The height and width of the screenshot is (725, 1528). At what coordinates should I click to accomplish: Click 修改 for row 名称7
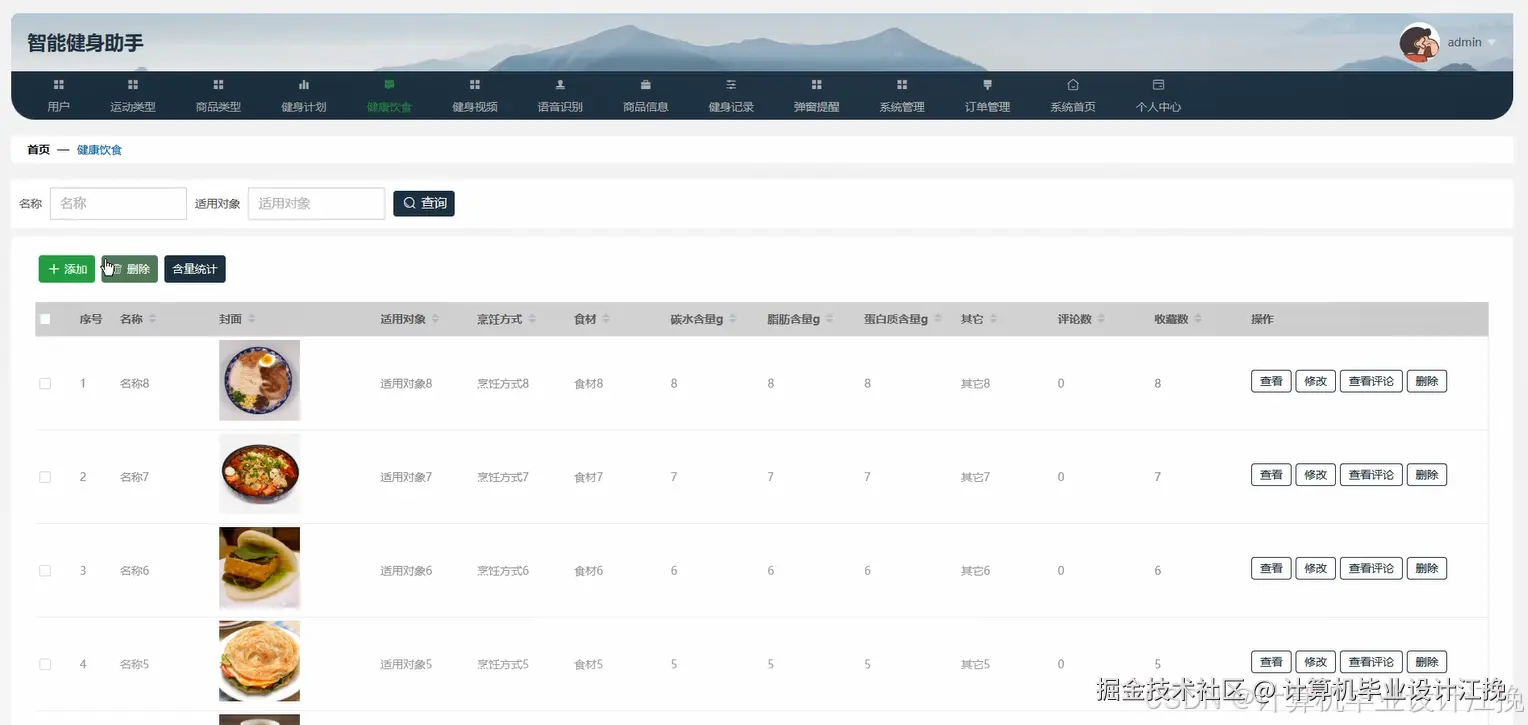(1315, 475)
